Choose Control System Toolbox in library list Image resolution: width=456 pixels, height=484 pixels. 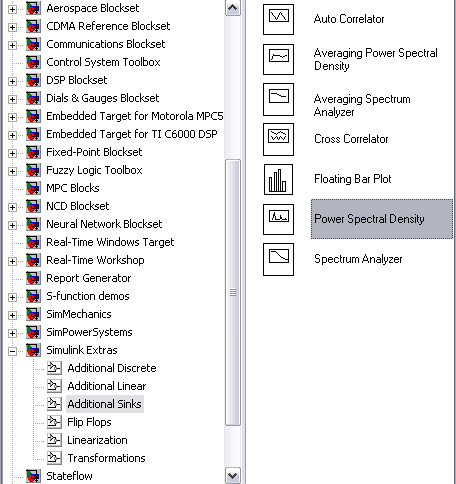pos(103,62)
